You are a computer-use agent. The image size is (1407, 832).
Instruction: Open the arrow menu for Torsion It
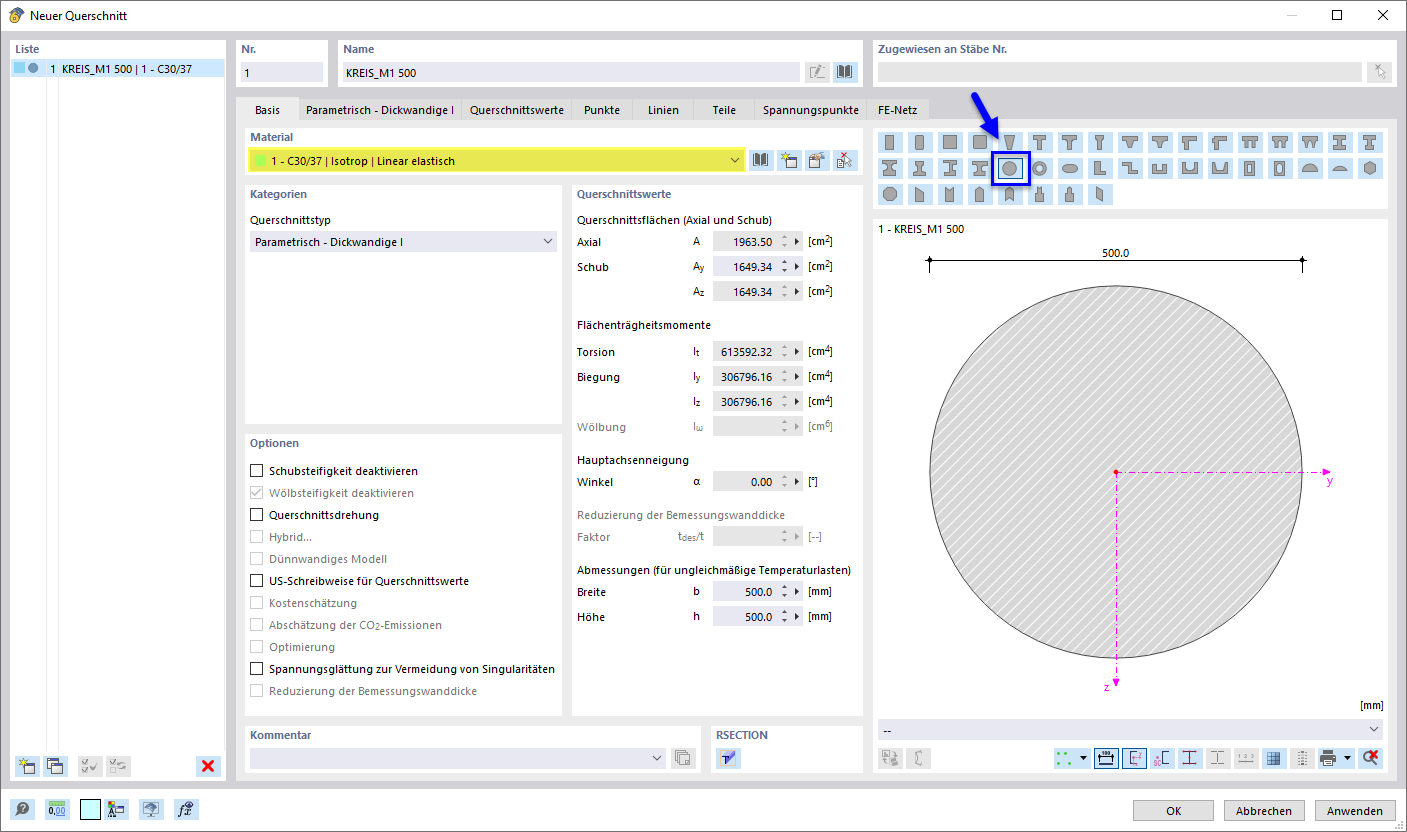798,352
